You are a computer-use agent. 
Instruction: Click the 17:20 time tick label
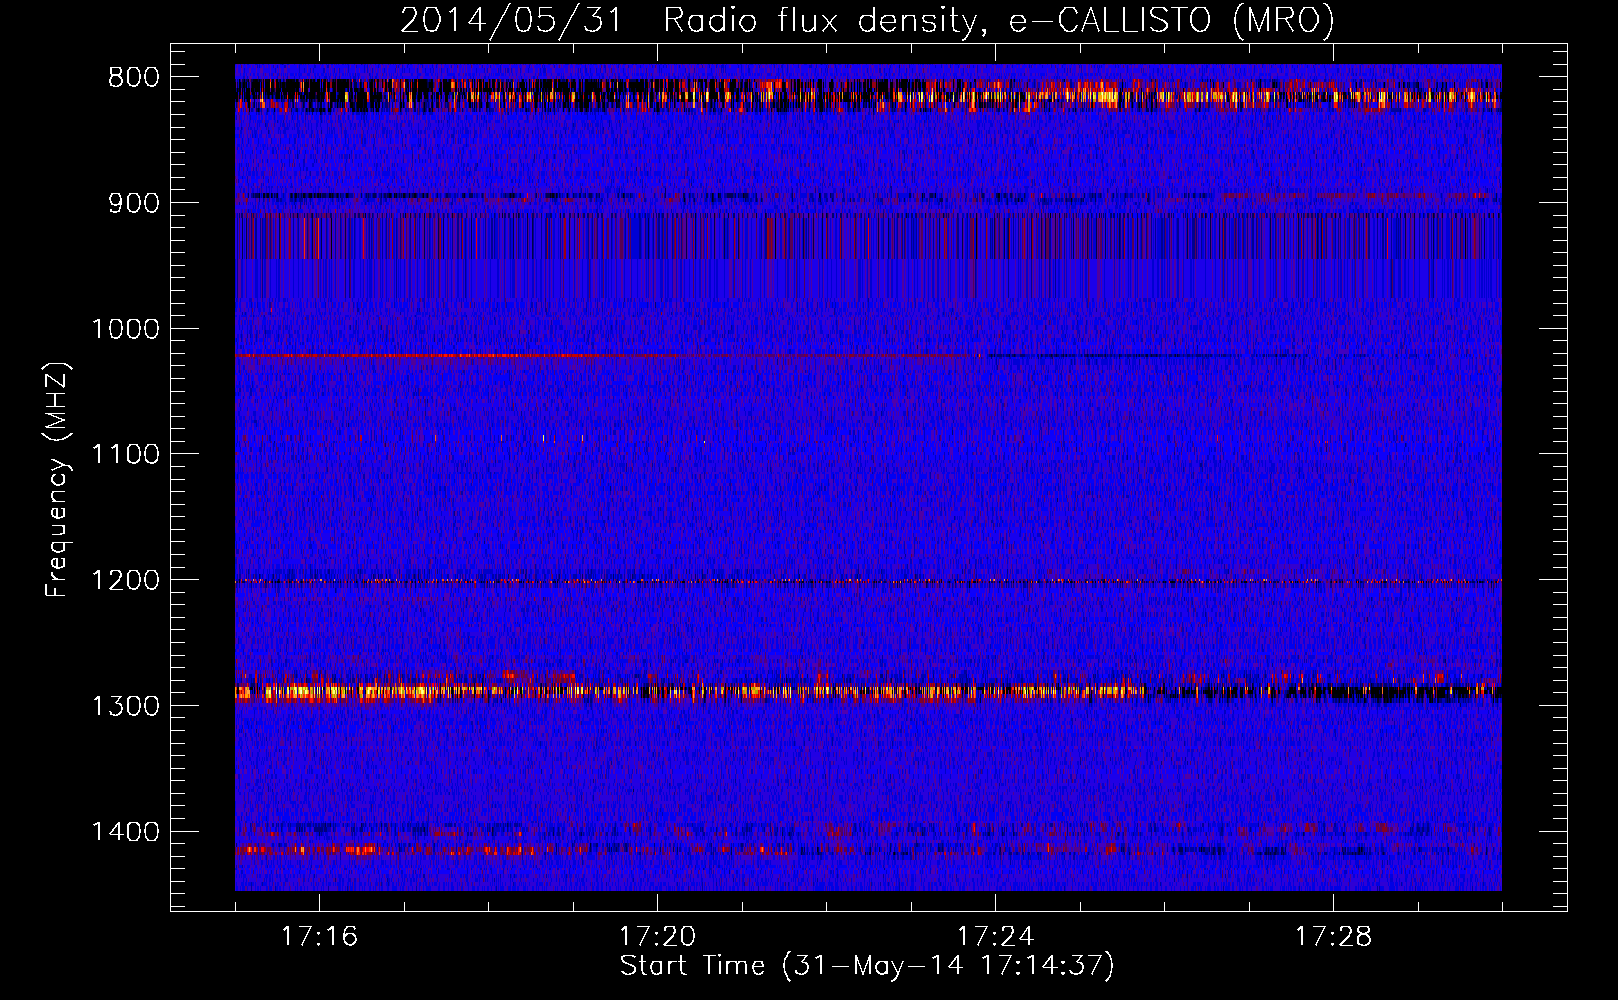point(657,937)
